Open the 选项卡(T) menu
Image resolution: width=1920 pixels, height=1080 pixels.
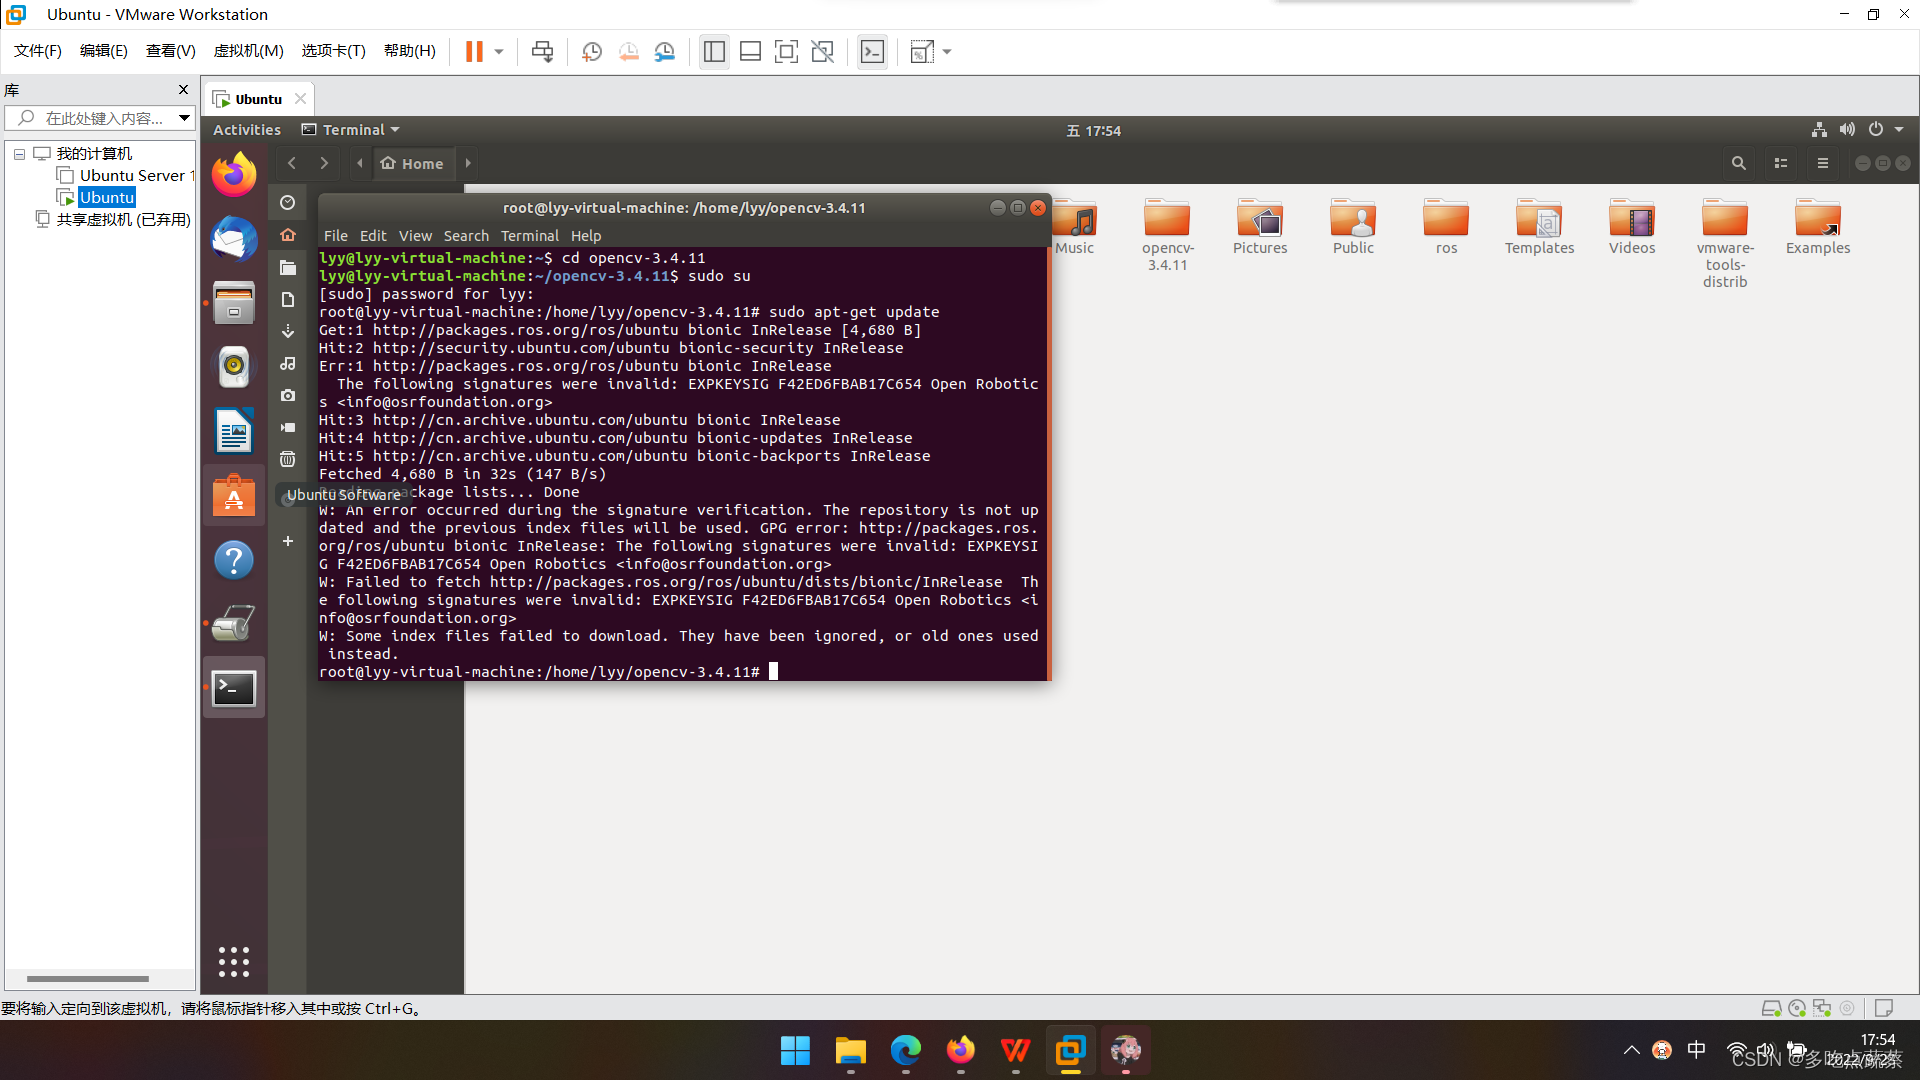point(334,51)
